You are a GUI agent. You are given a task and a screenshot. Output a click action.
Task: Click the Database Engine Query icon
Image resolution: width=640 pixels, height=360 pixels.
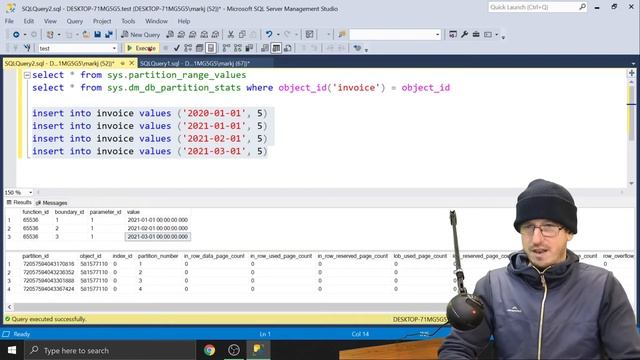(x=170, y=35)
